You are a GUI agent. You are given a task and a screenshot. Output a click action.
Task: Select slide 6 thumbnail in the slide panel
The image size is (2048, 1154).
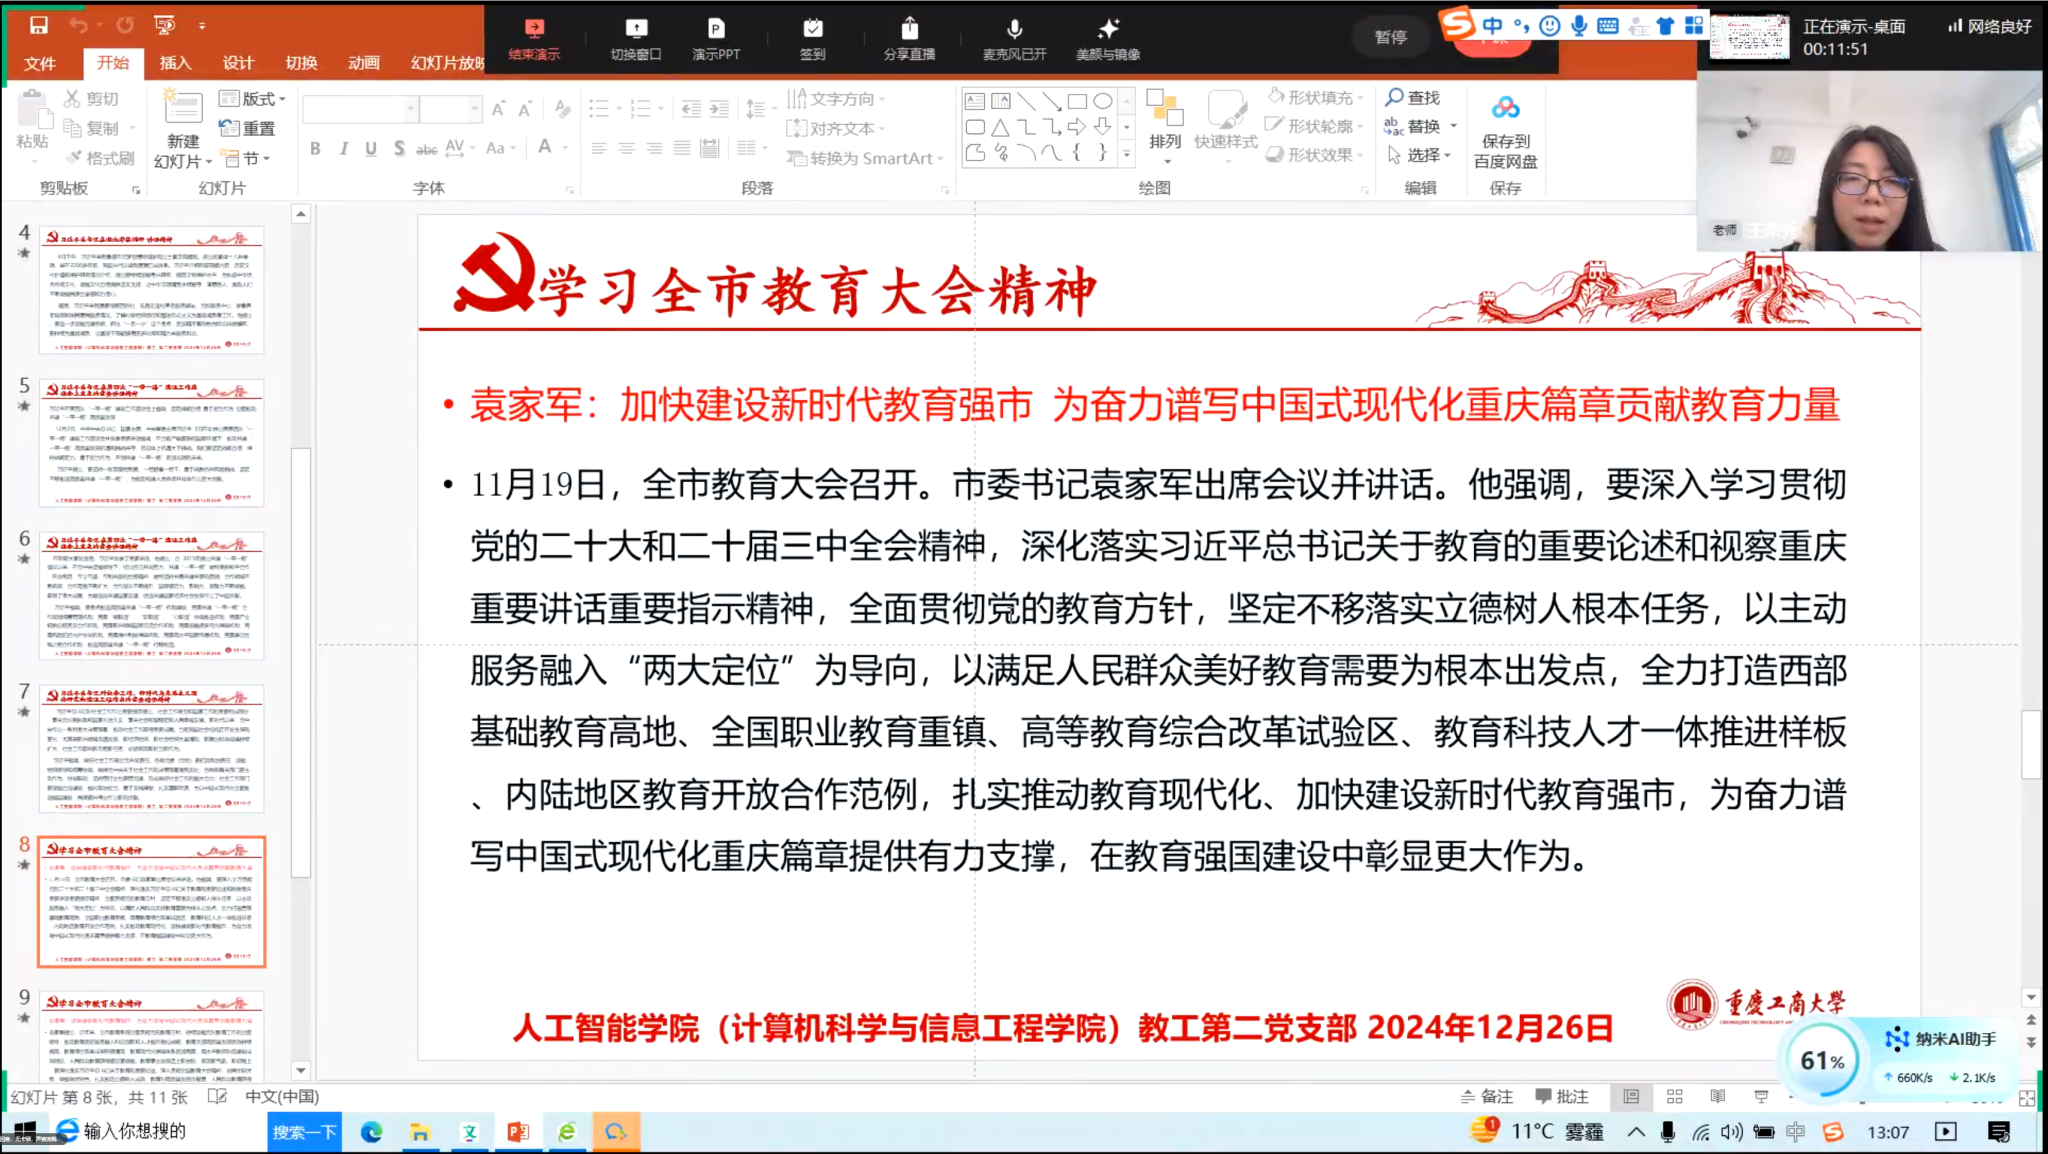(x=152, y=596)
